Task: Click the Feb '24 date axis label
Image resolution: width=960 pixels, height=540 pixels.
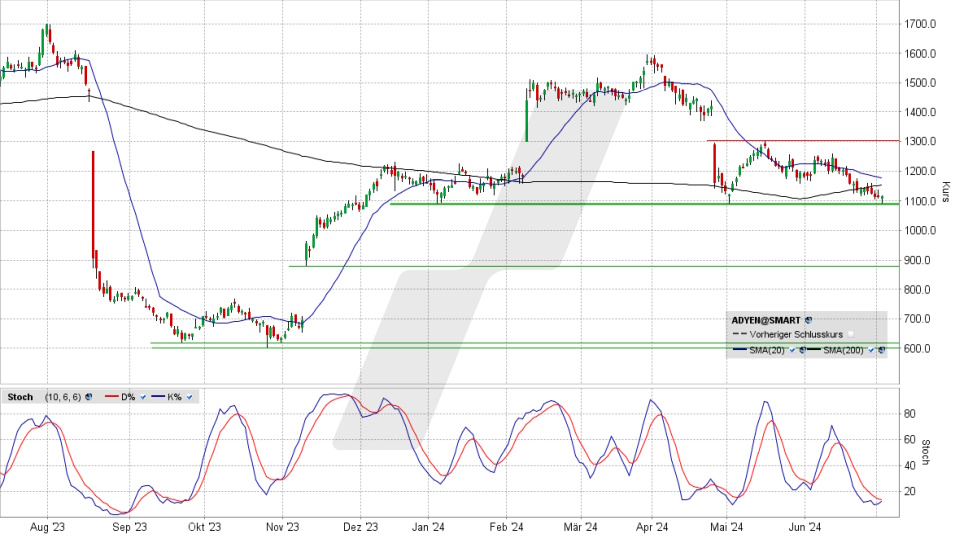Action: [506, 527]
